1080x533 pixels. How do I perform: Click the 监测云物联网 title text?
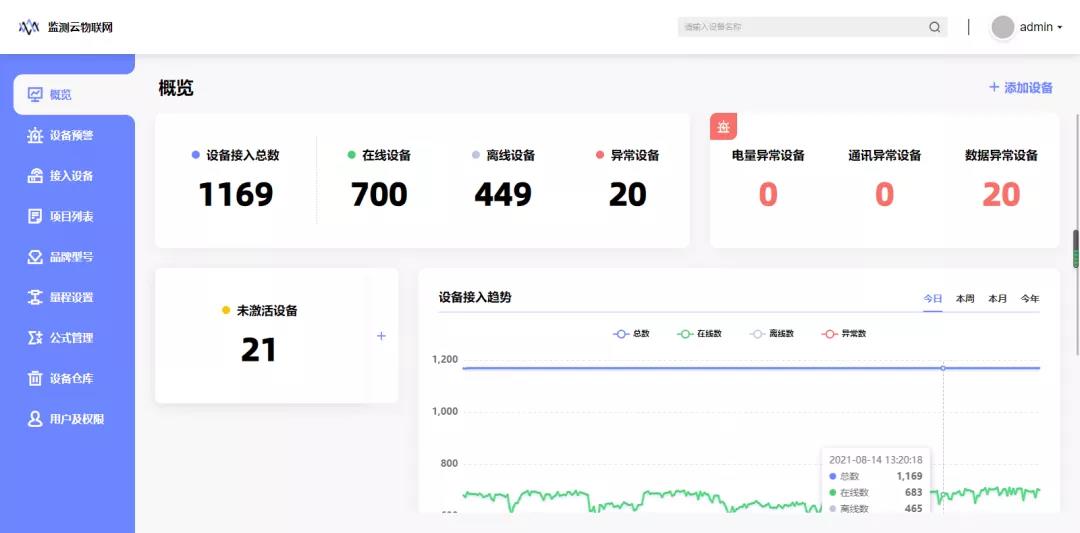[80, 28]
